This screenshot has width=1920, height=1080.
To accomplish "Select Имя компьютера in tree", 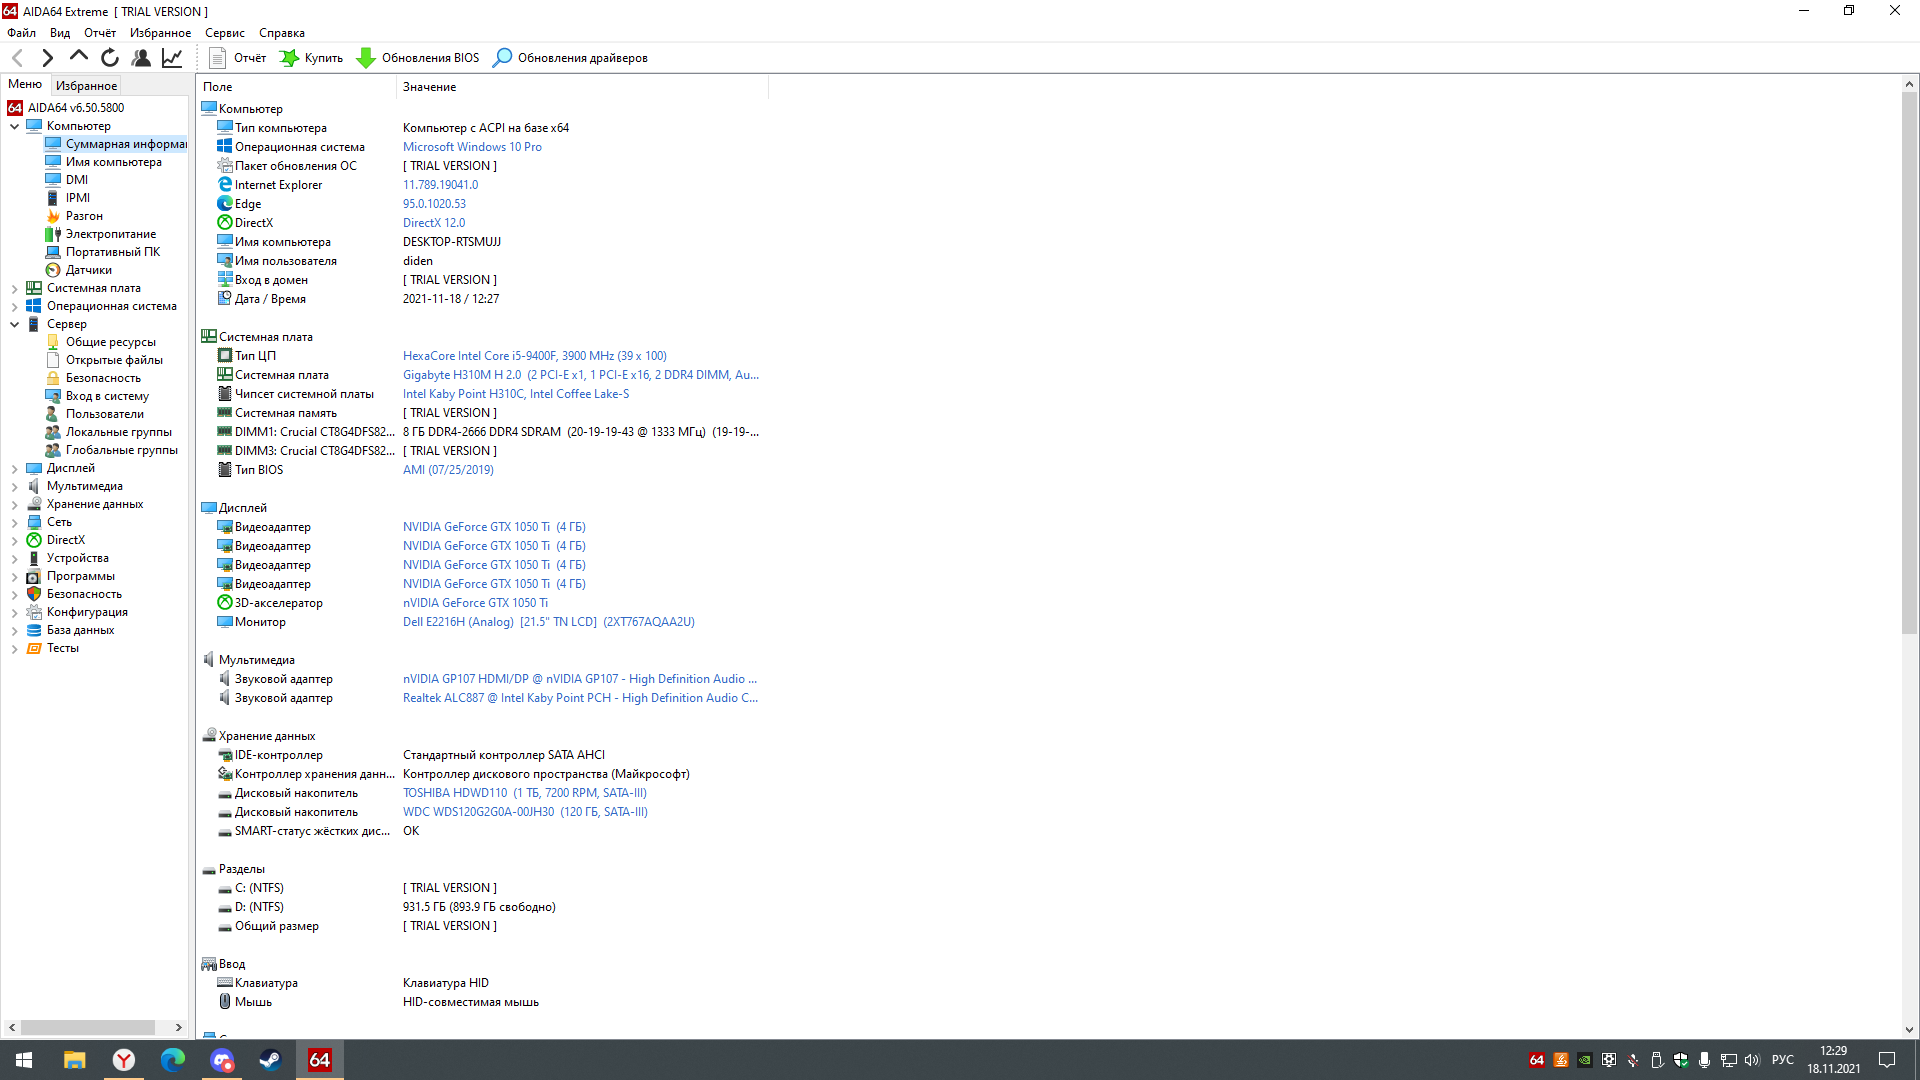I will [x=104, y=162].
